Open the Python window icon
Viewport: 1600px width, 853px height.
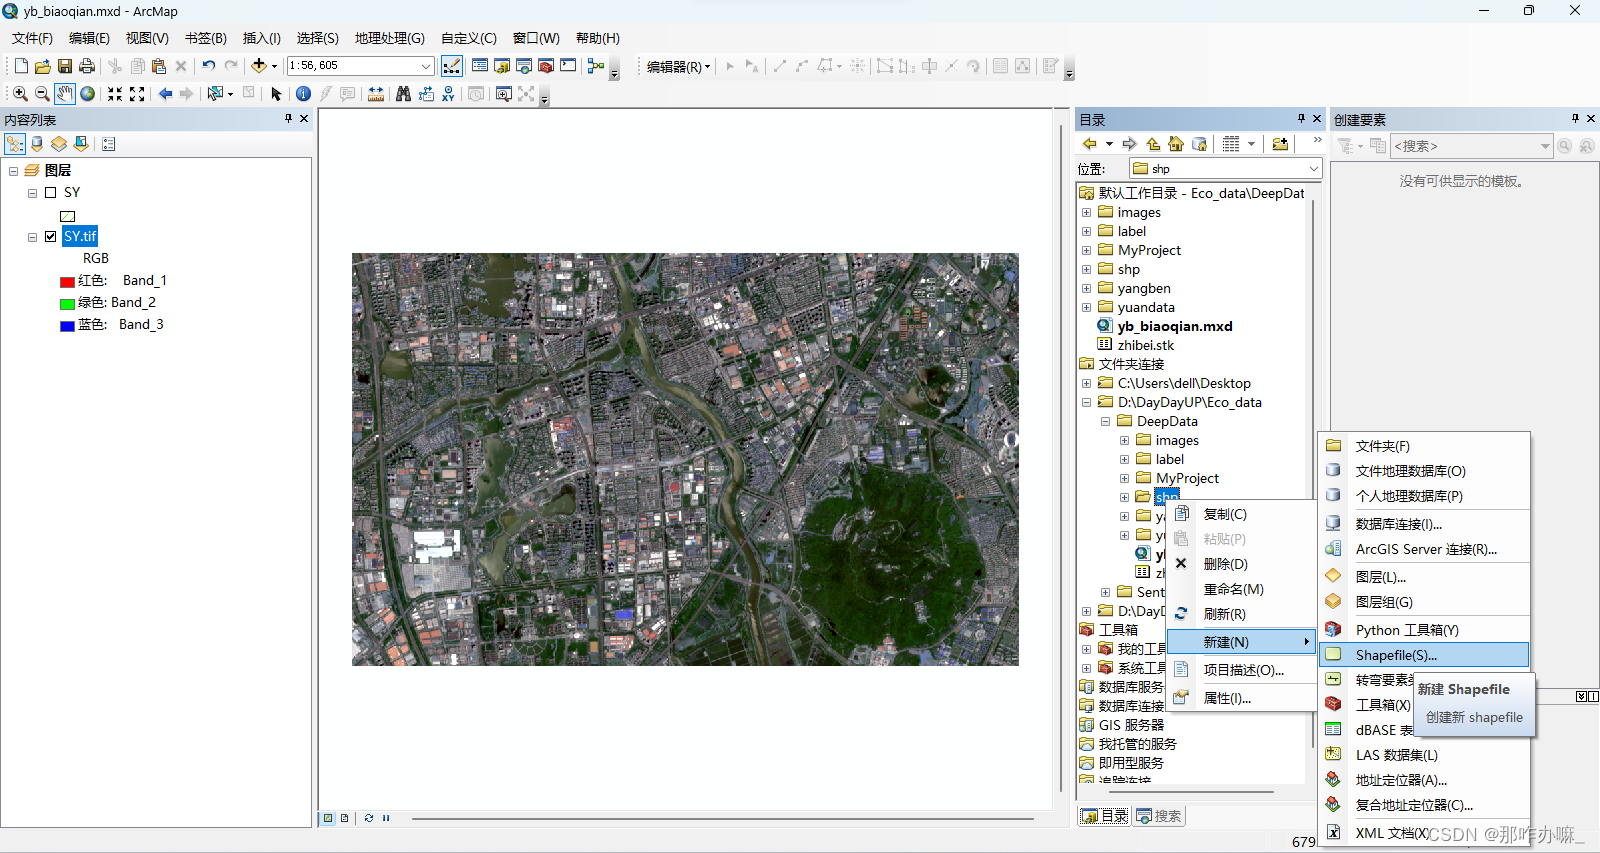(x=568, y=66)
